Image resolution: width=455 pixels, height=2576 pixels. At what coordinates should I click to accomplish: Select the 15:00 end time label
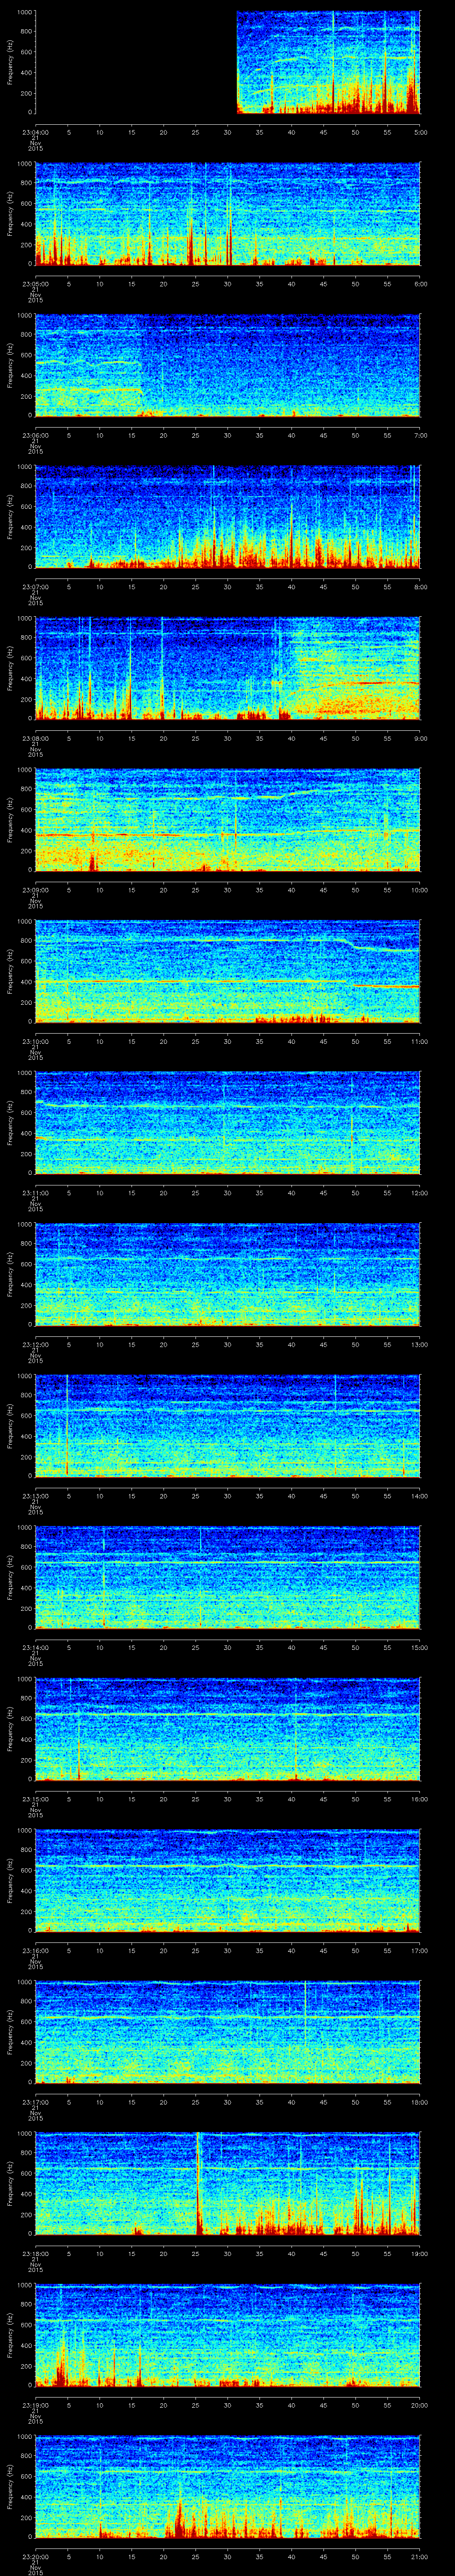[x=420, y=1648]
